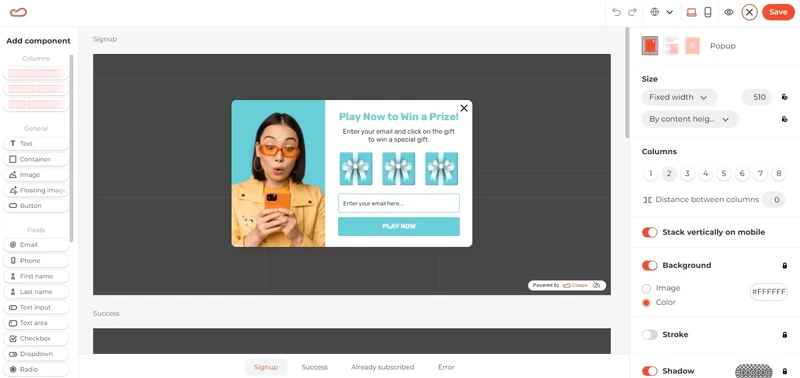
Task: Toggle Stack vertically on mobile
Action: point(649,232)
